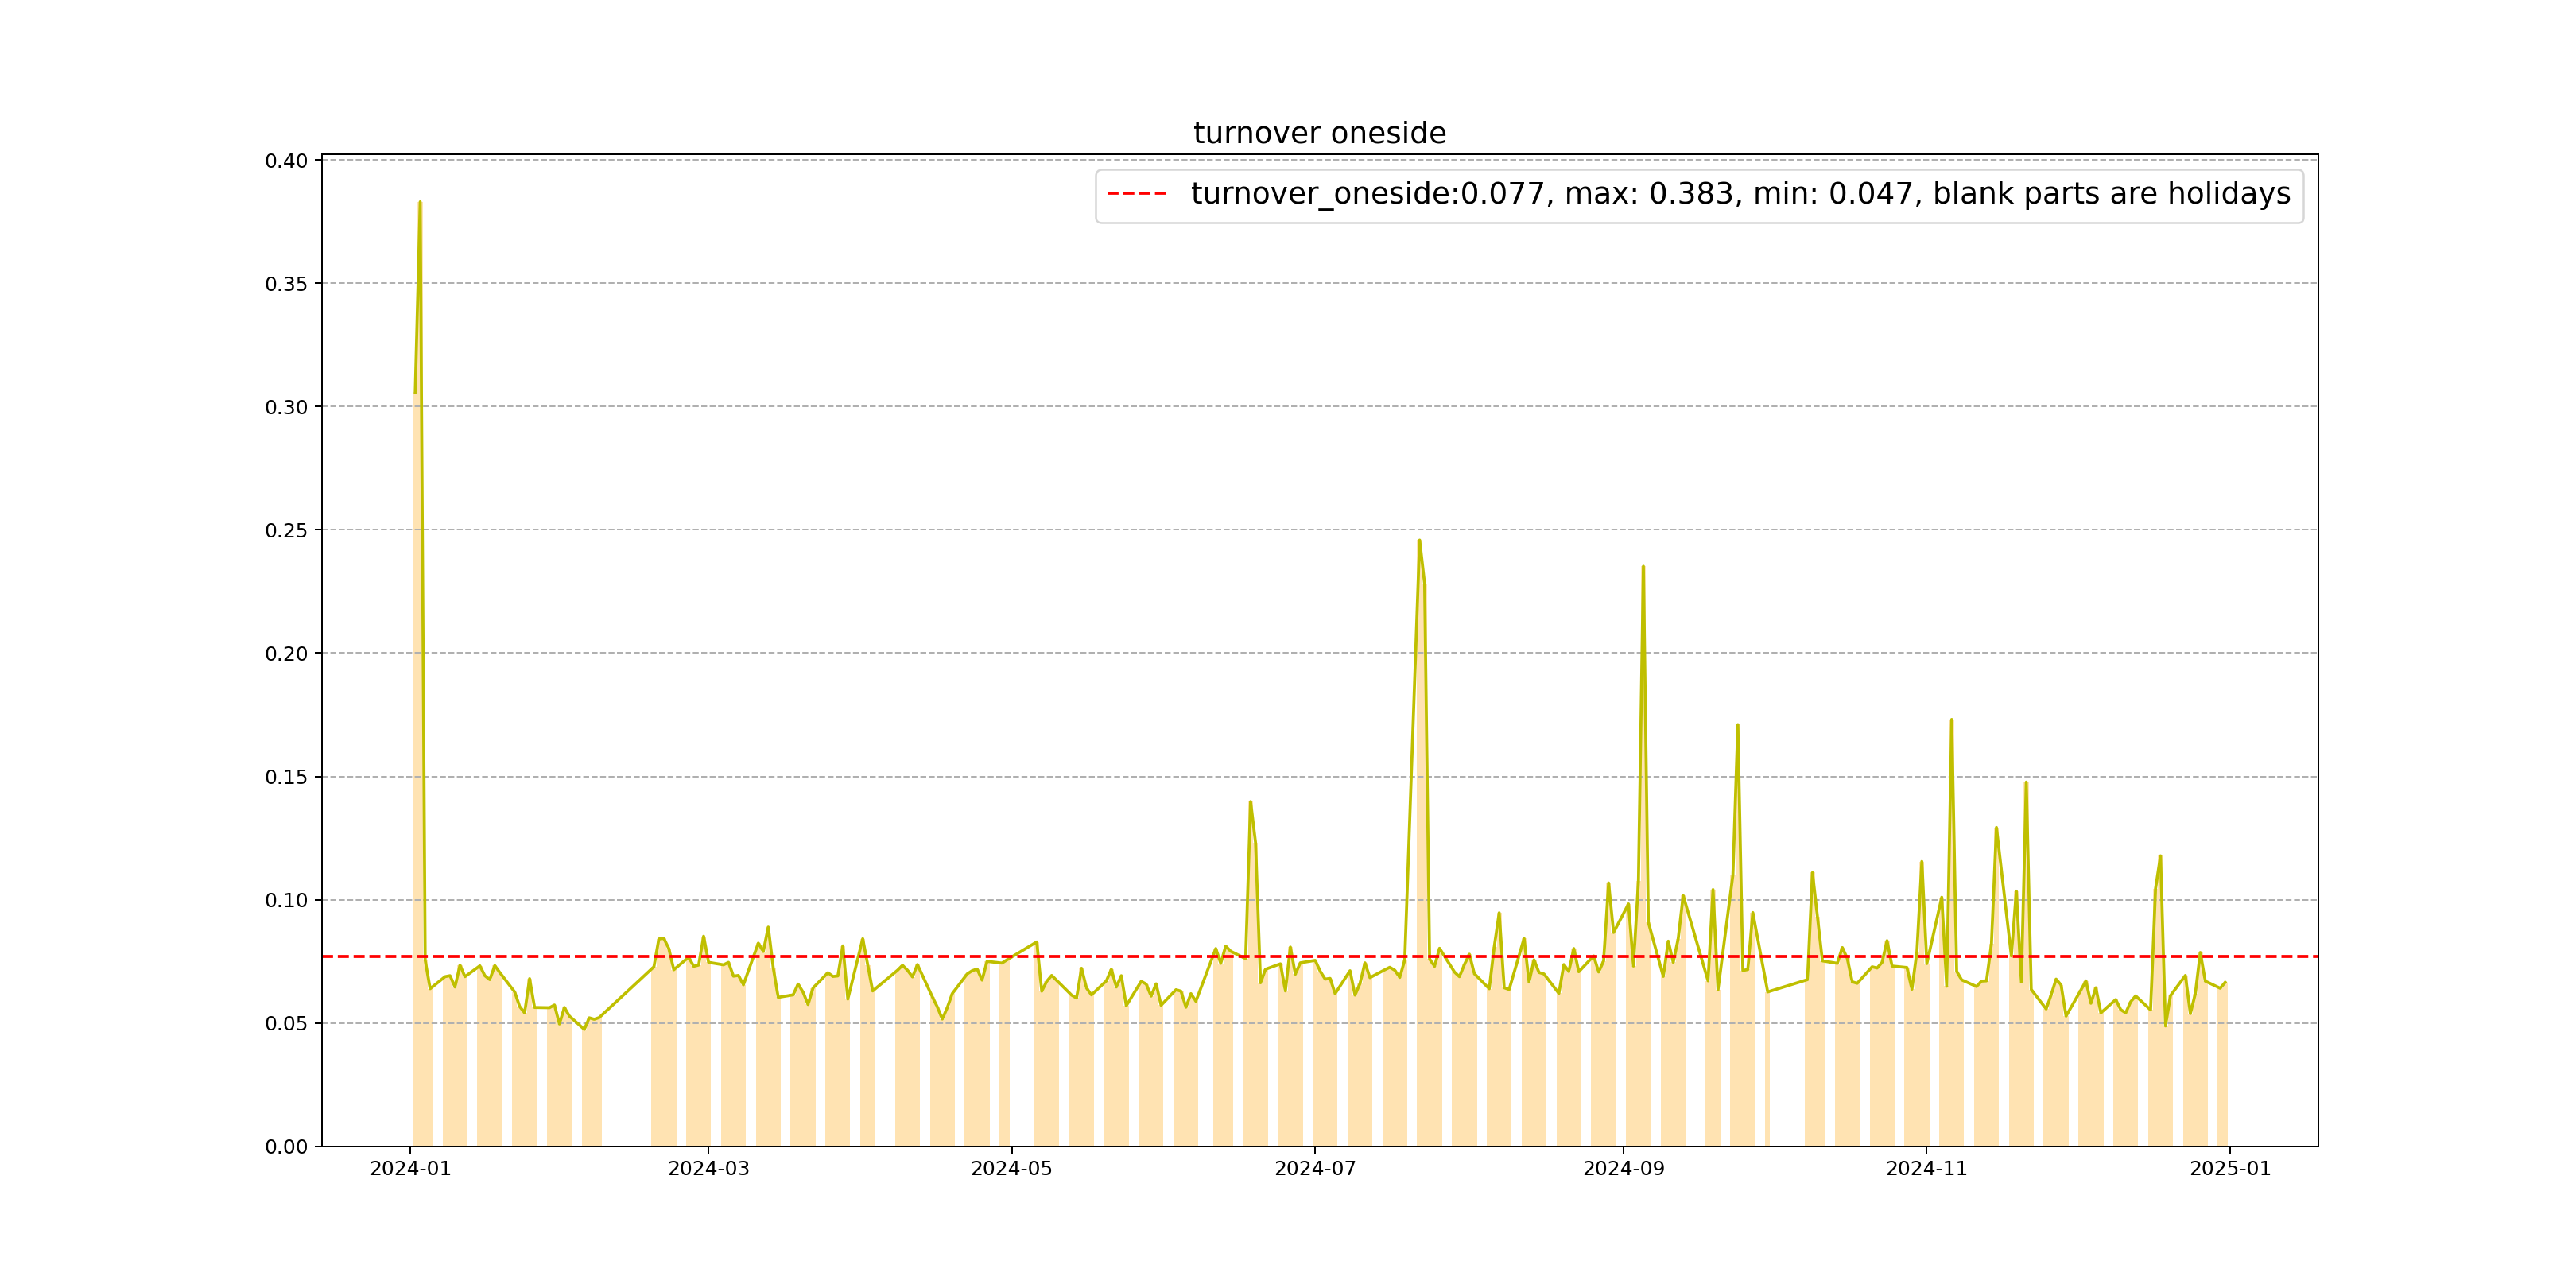
Task: Click the early September peak tip near 0.235
Action: click(x=1643, y=567)
